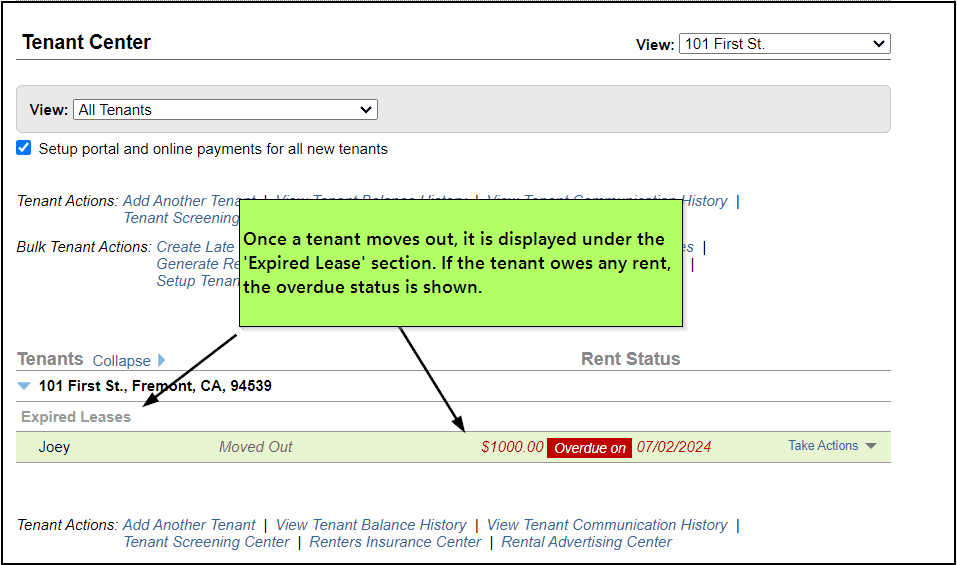Image resolution: width=957 pixels, height=565 pixels.
Task: Open the All Tenants filter dropdown
Action: [x=225, y=110]
